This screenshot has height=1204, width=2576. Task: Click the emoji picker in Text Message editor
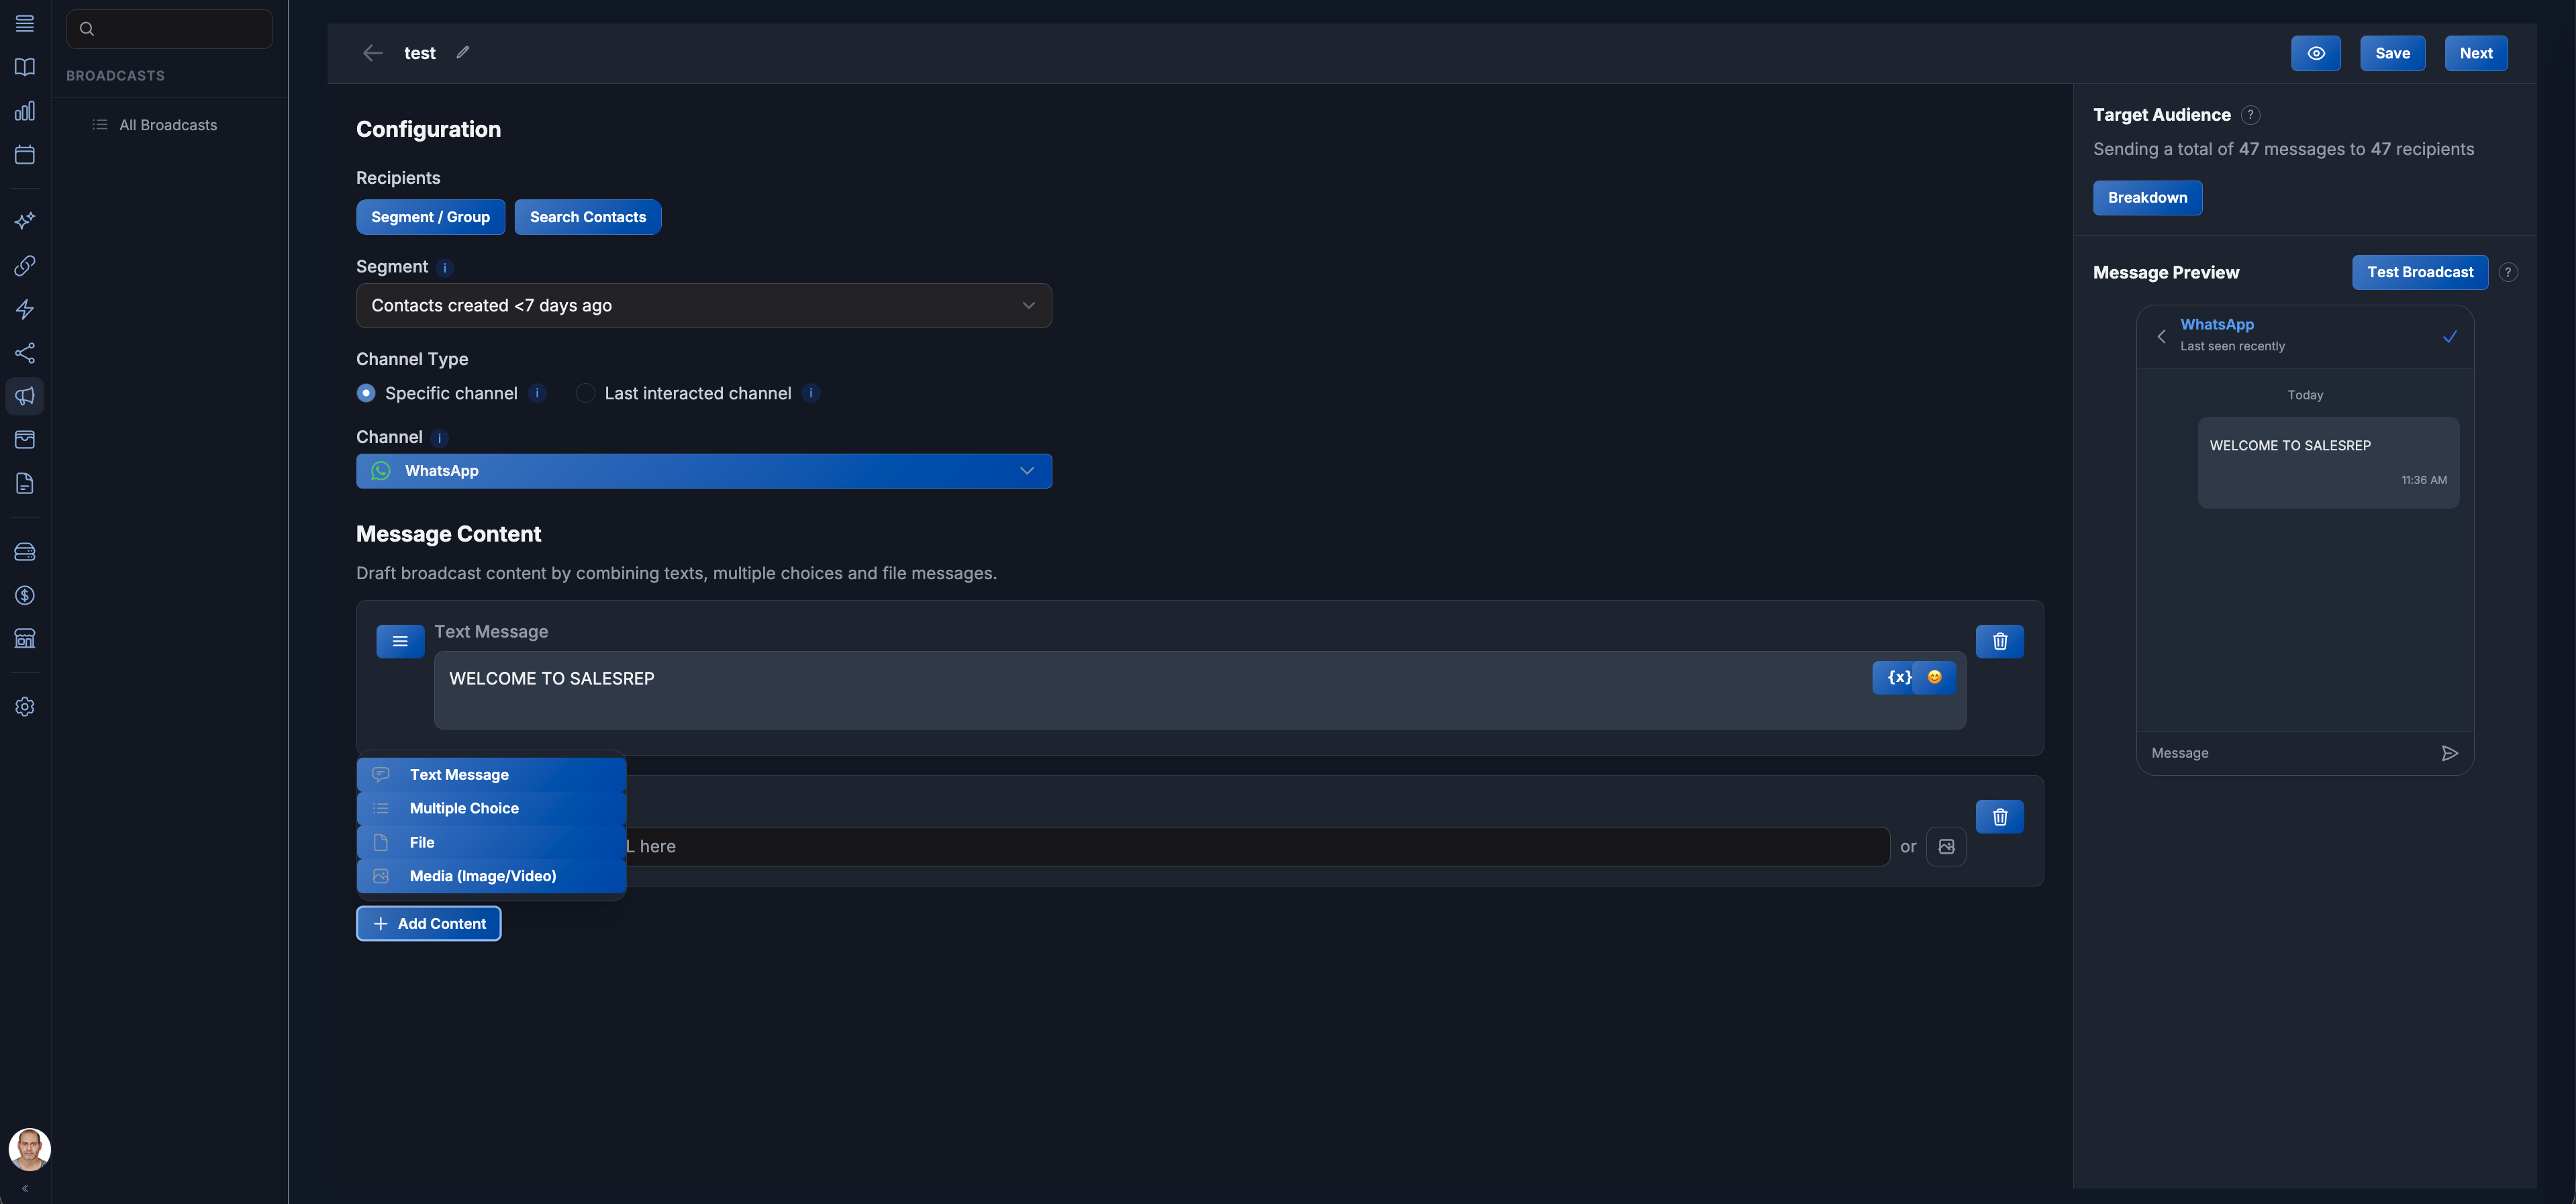[1934, 677]
